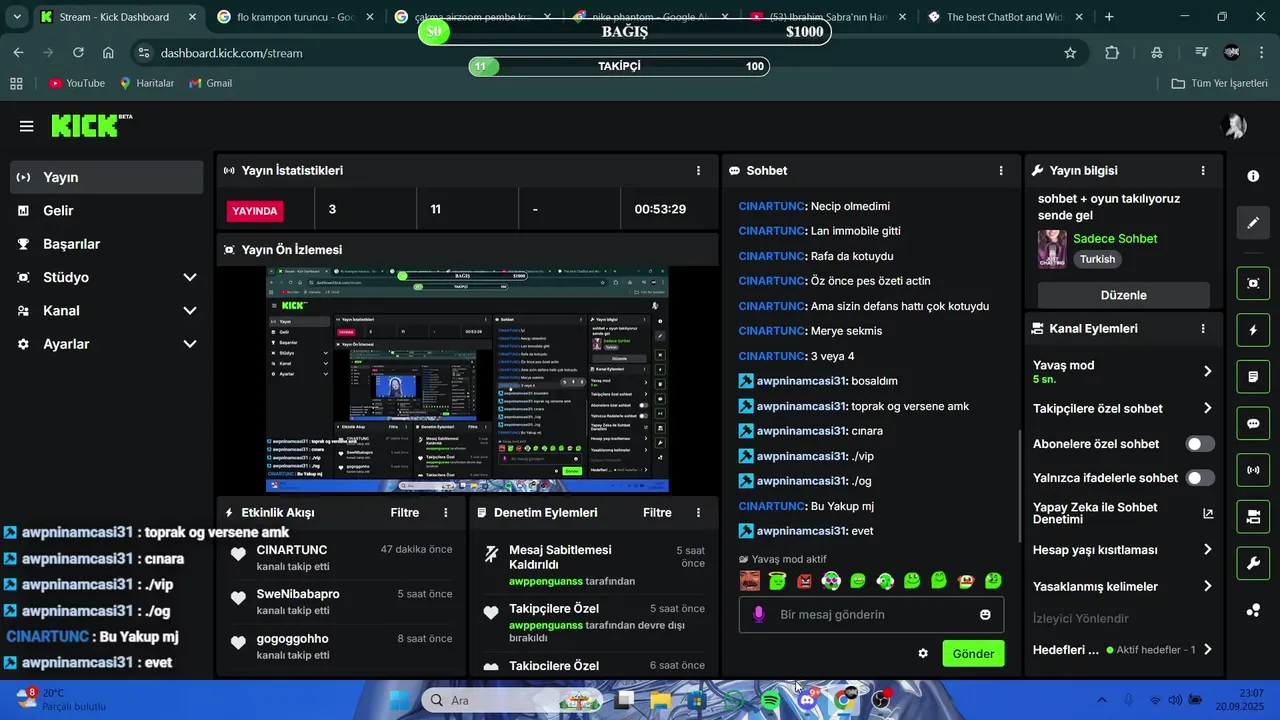
Task: Open the YouTube bookmark
Action: (x=77, y=83)
